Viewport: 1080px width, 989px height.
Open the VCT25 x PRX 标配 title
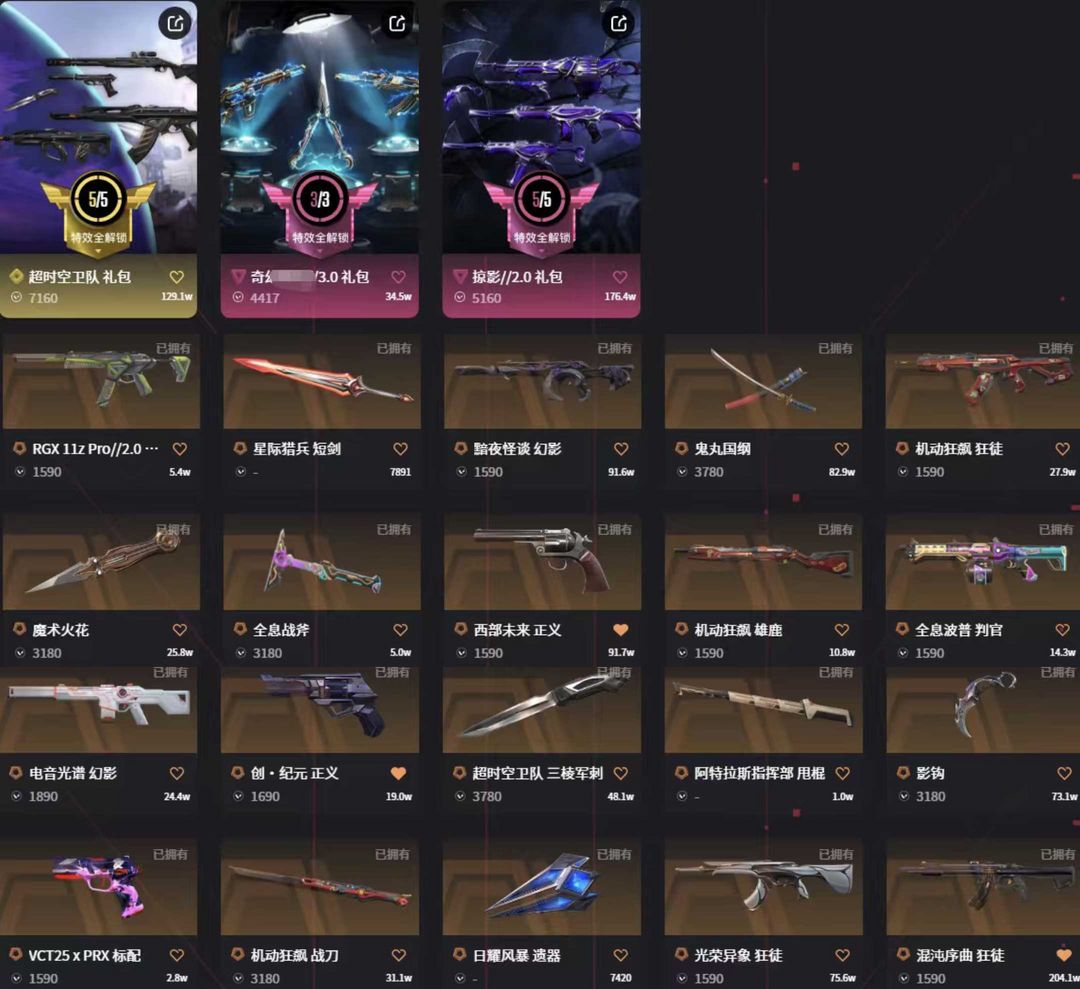(x=85, y=955)
